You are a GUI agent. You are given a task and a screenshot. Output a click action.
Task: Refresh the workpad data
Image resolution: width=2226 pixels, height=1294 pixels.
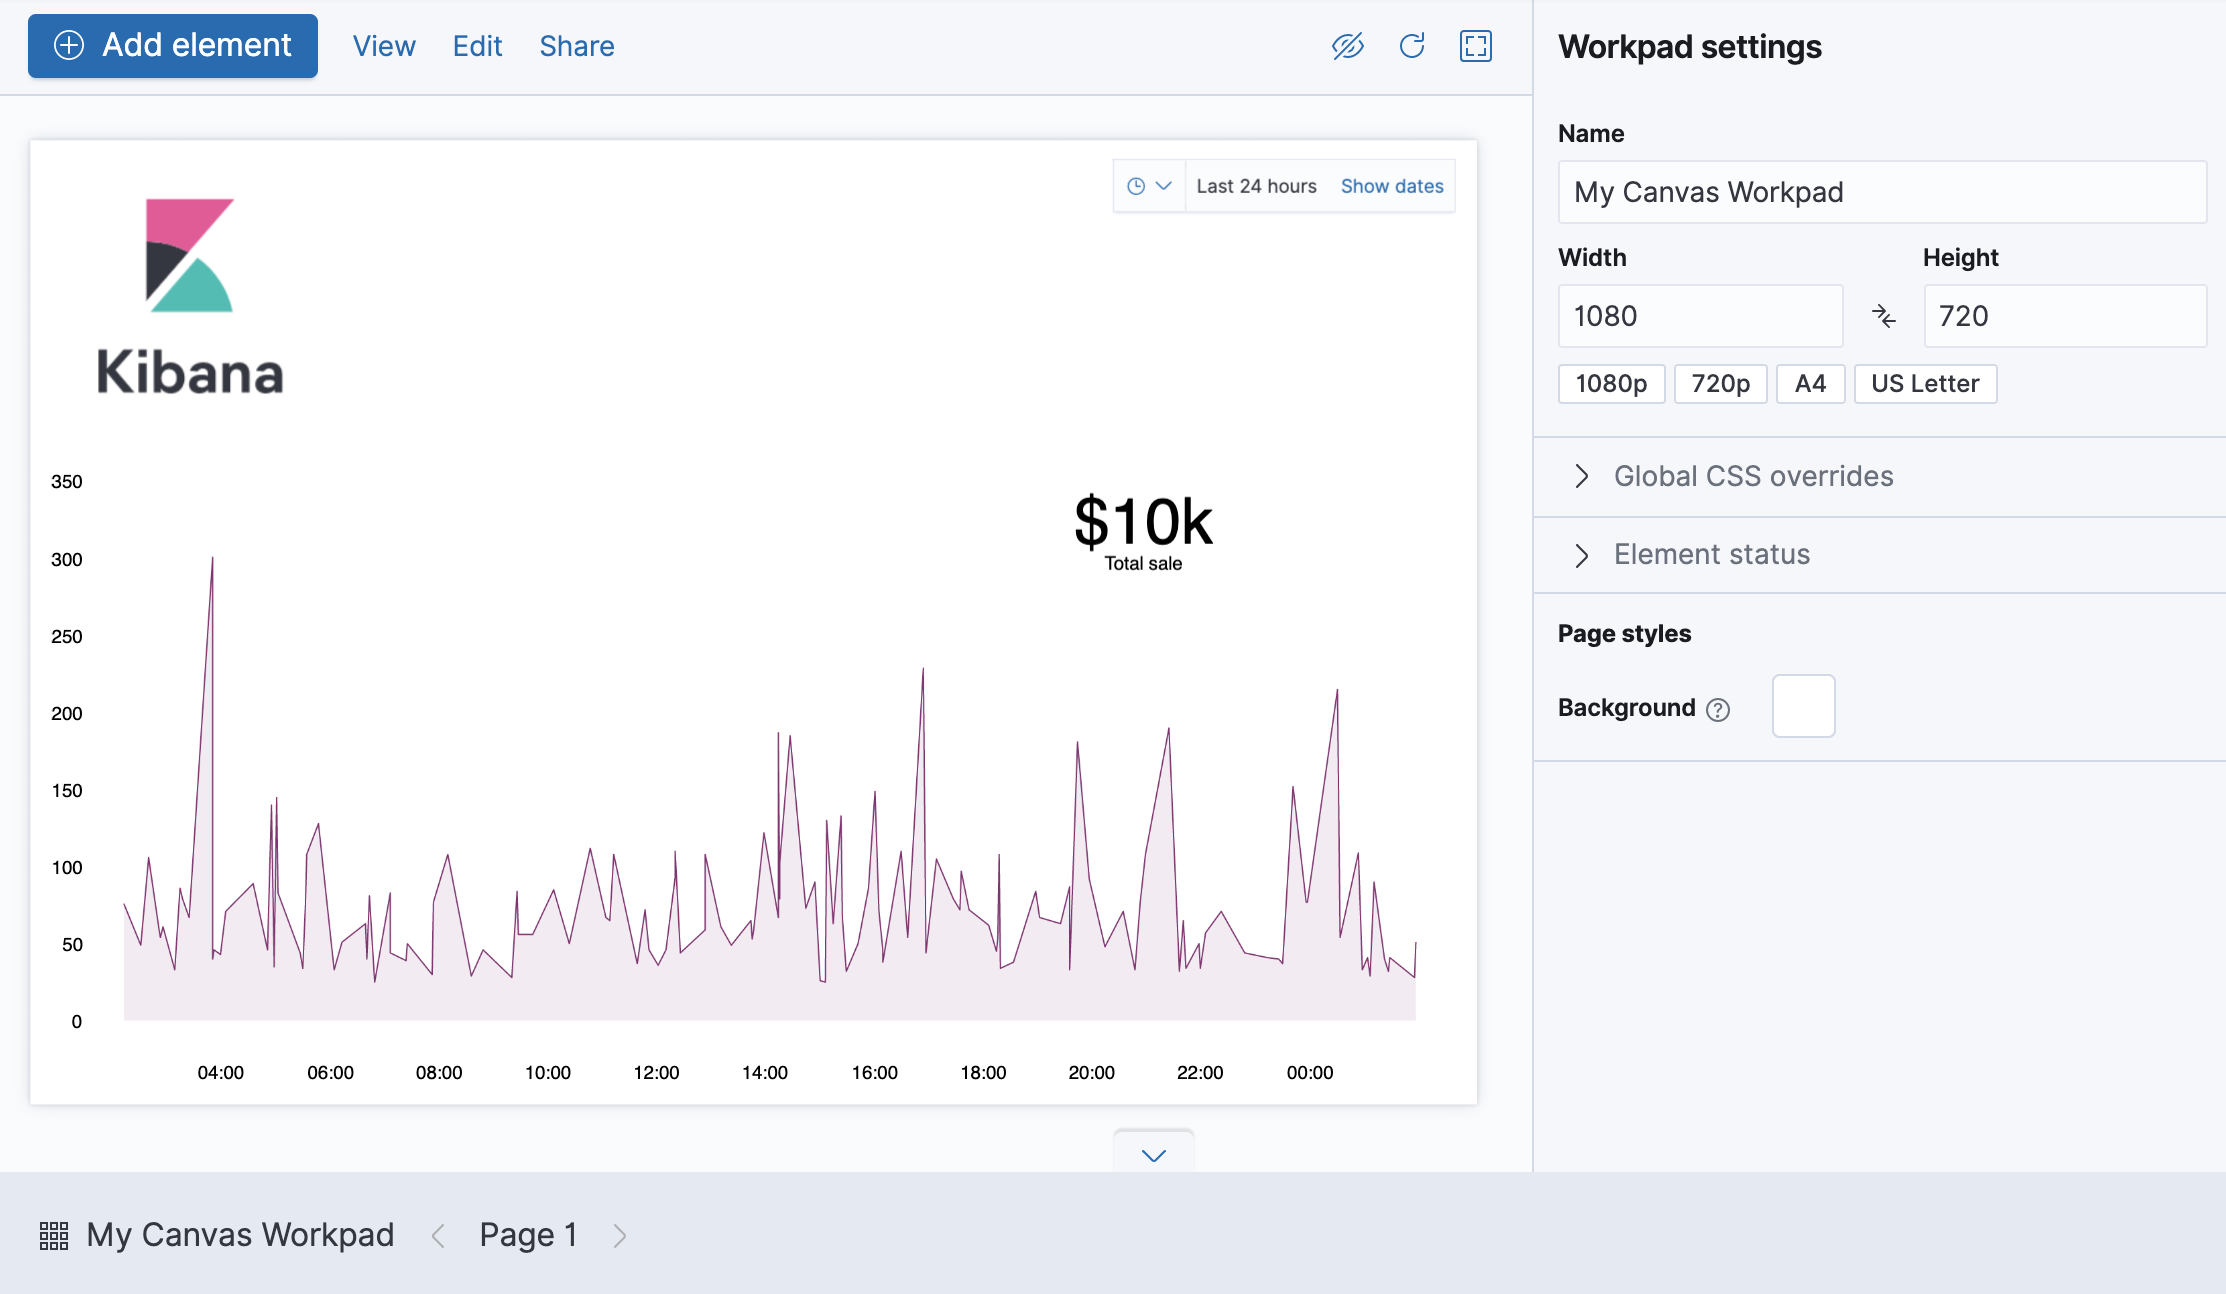[x=1411, y=46]
